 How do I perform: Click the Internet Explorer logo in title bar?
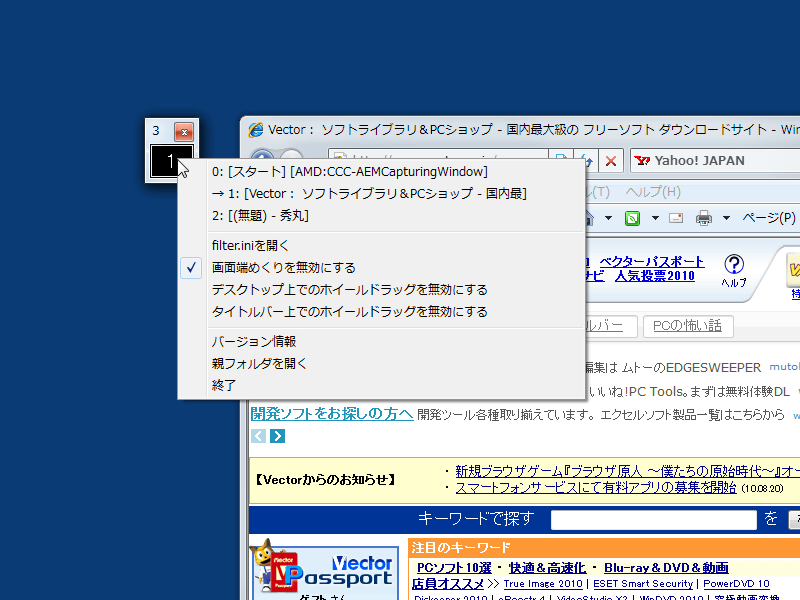(256, 130)
